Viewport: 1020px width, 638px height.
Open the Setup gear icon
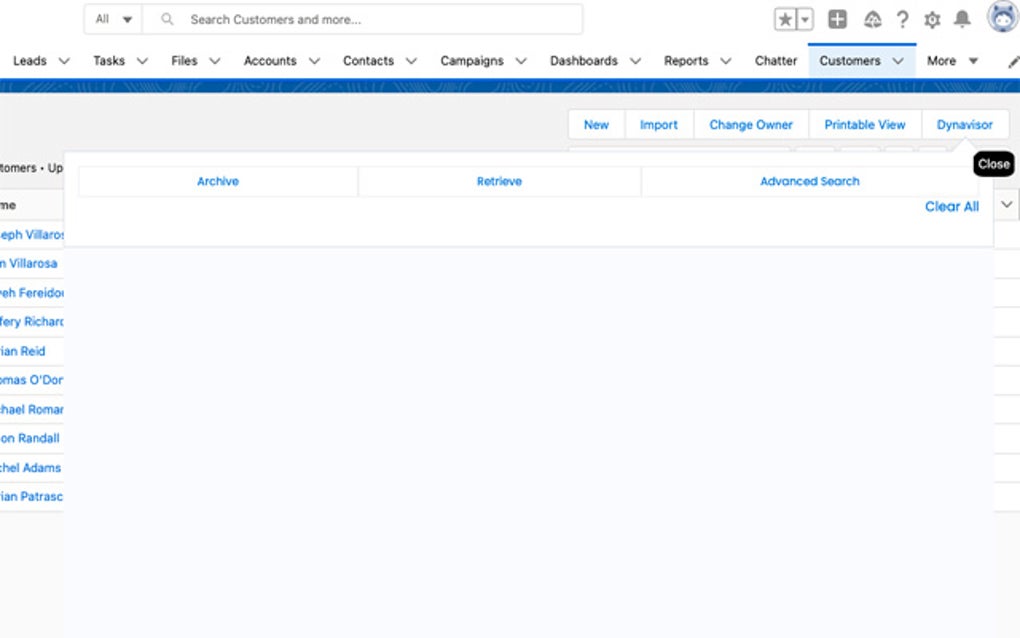coord(931,19)
